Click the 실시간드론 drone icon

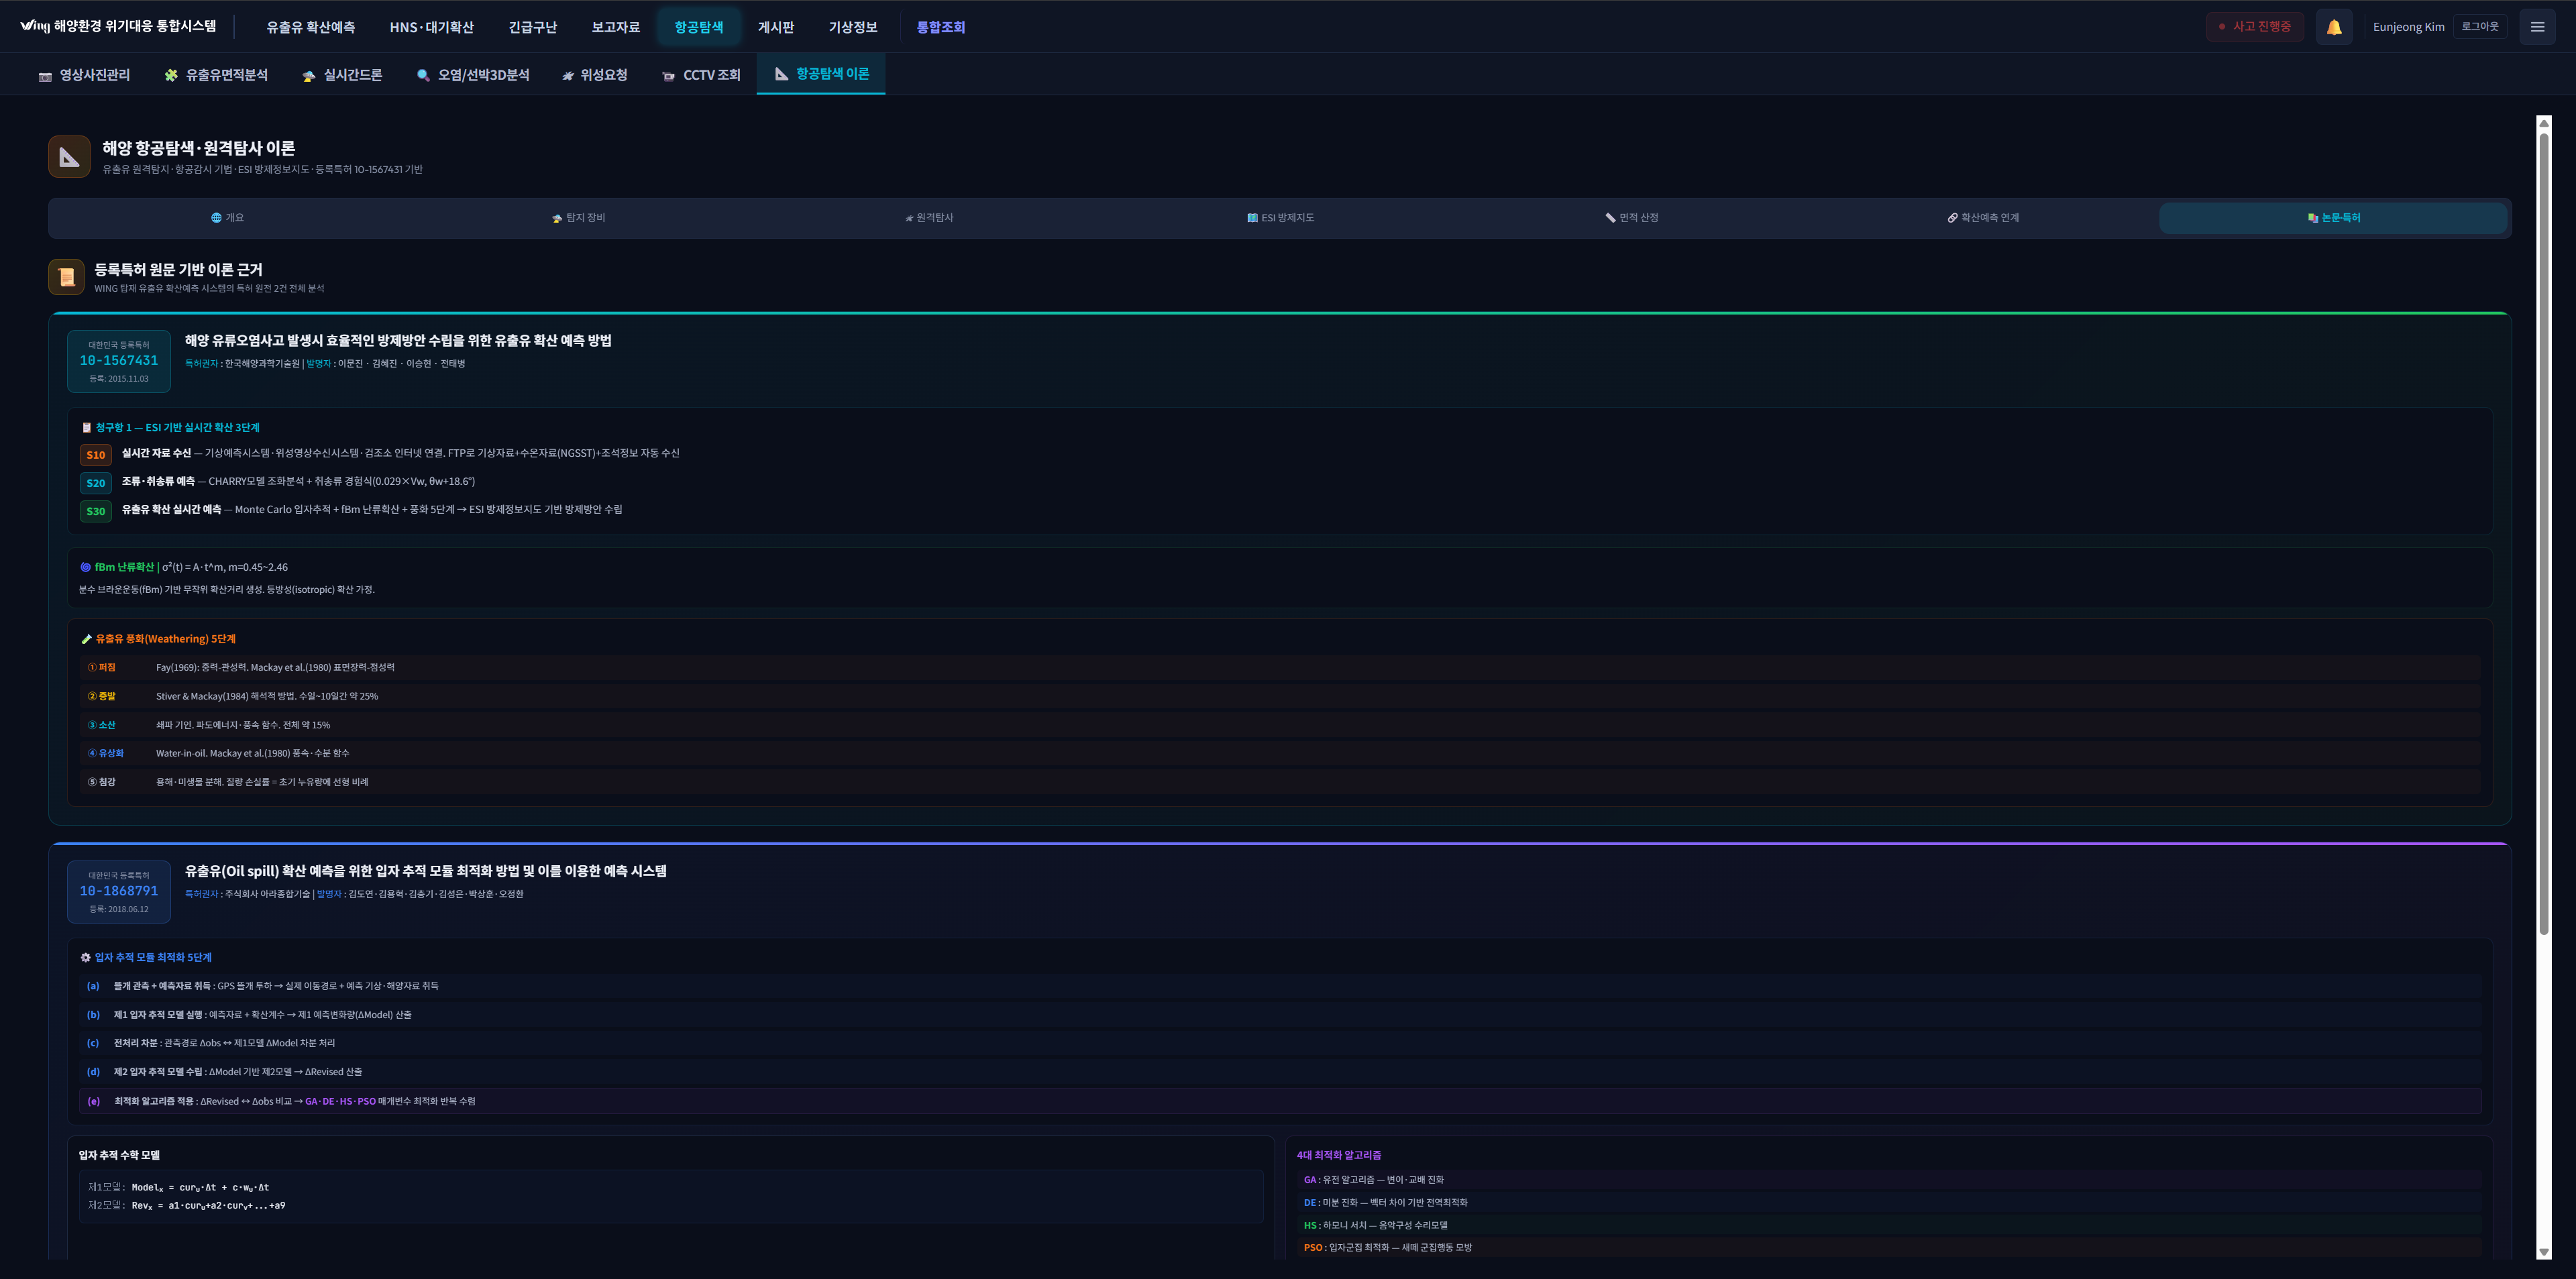308,76
